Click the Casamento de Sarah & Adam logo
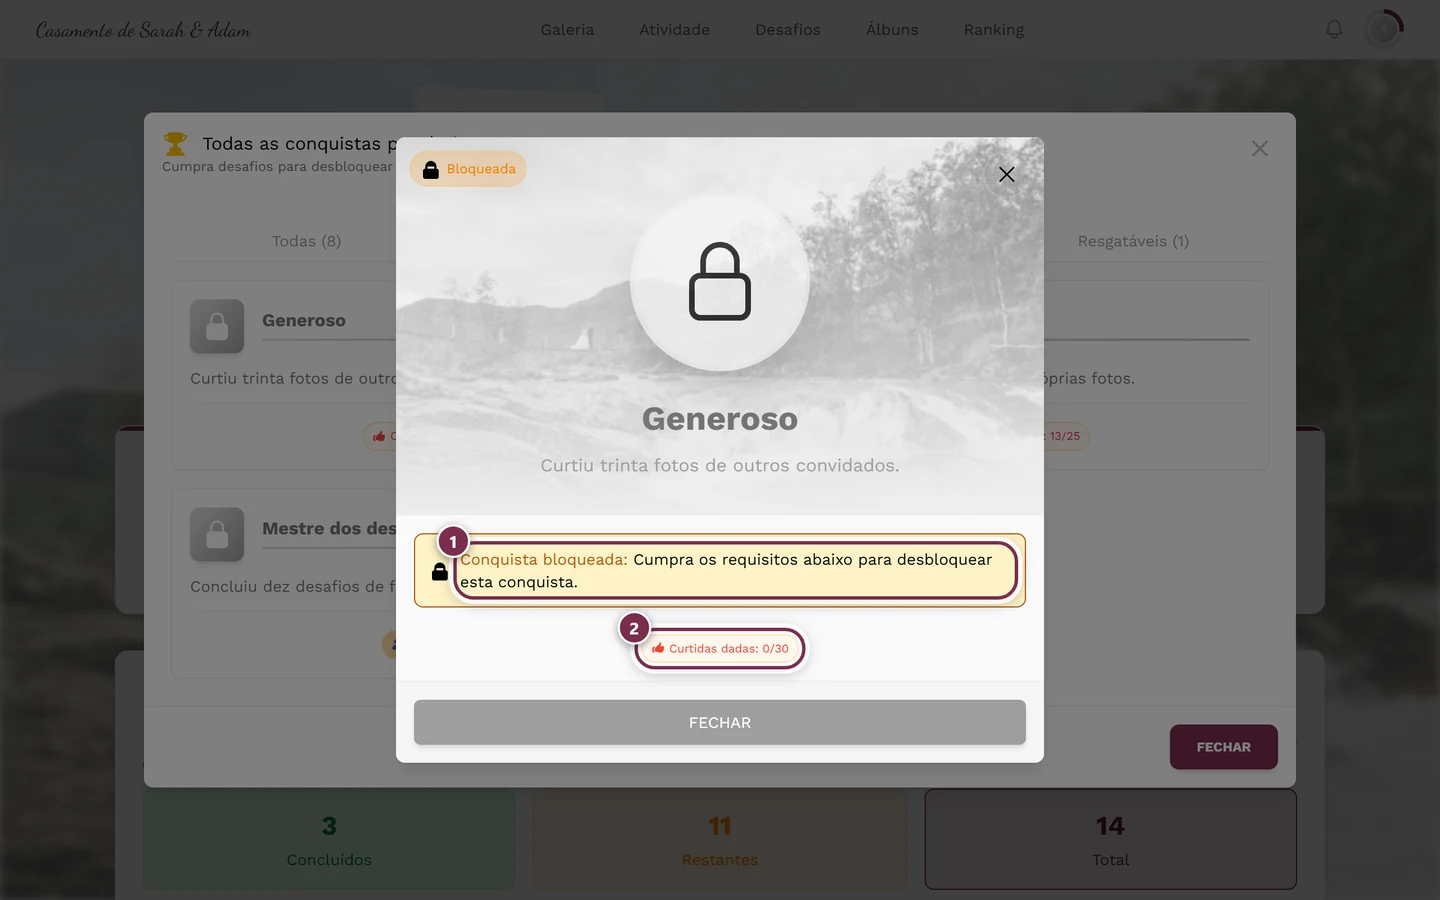The width and height of the screenshot is (1440, 900). (x=143, y=30)
